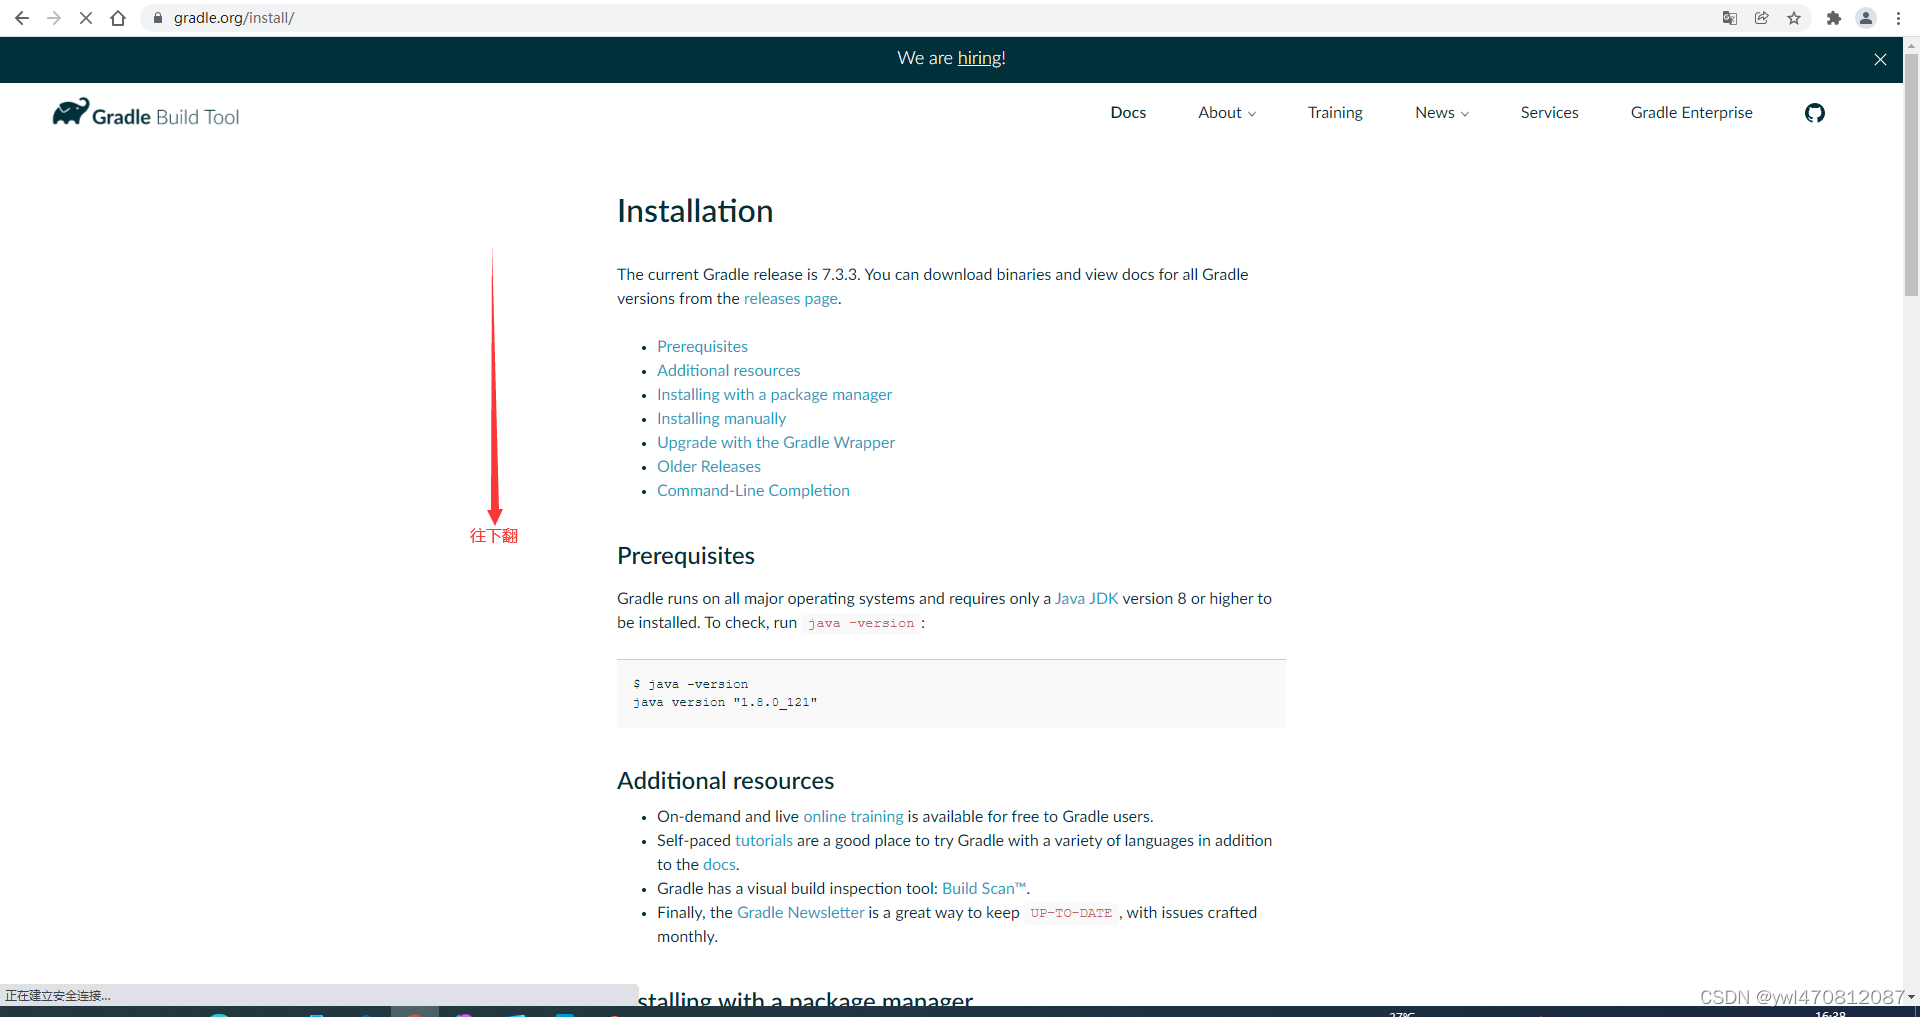Open Gradle Enterprise page
The image size is (1920, 1017).
tap(1691, 113)
